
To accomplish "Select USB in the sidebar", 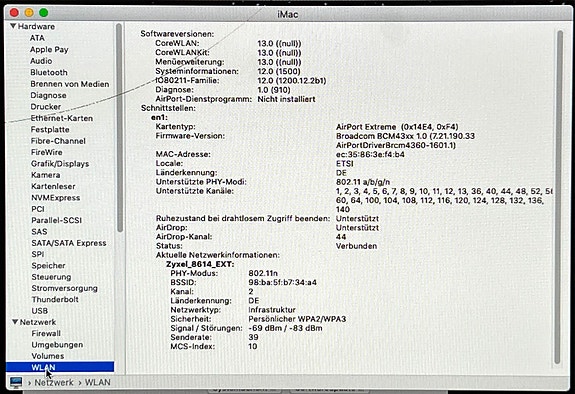I will 40,311.
